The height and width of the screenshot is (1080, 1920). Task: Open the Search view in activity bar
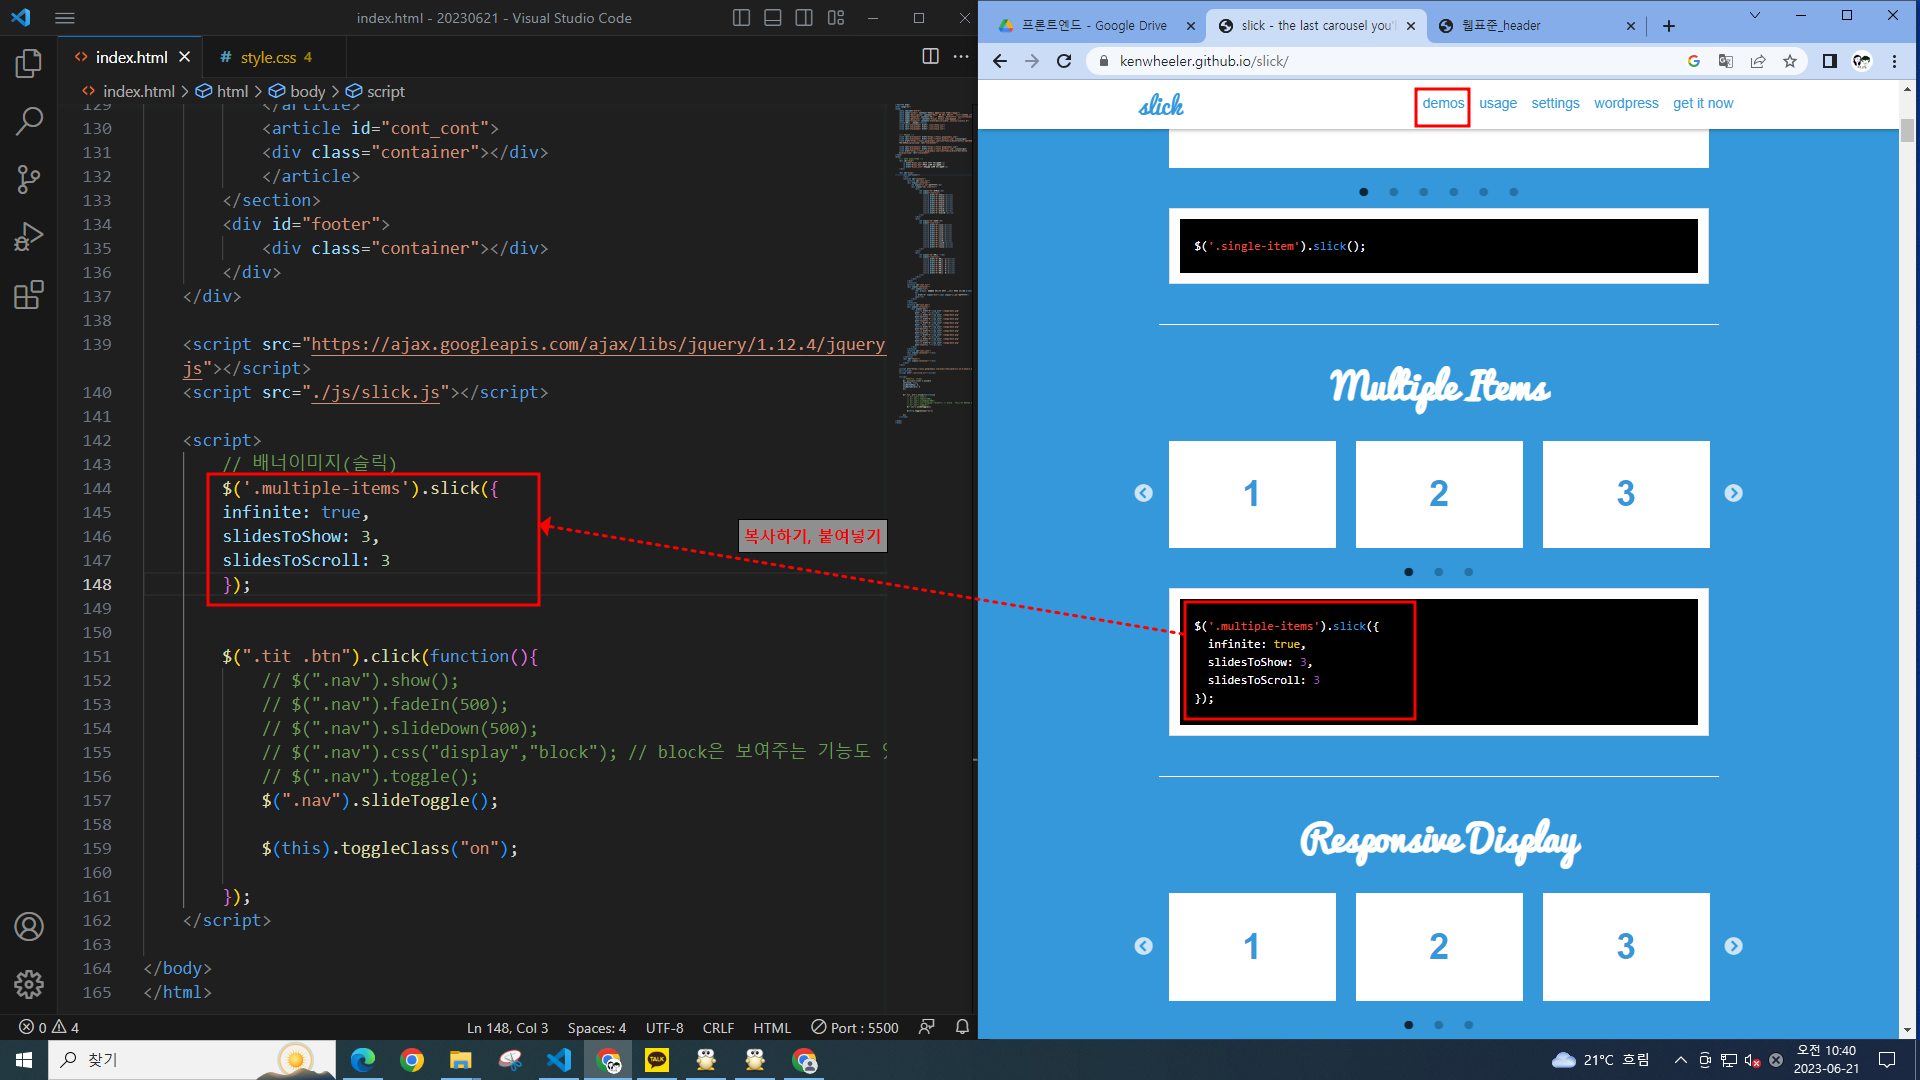[x=29, y=122]
